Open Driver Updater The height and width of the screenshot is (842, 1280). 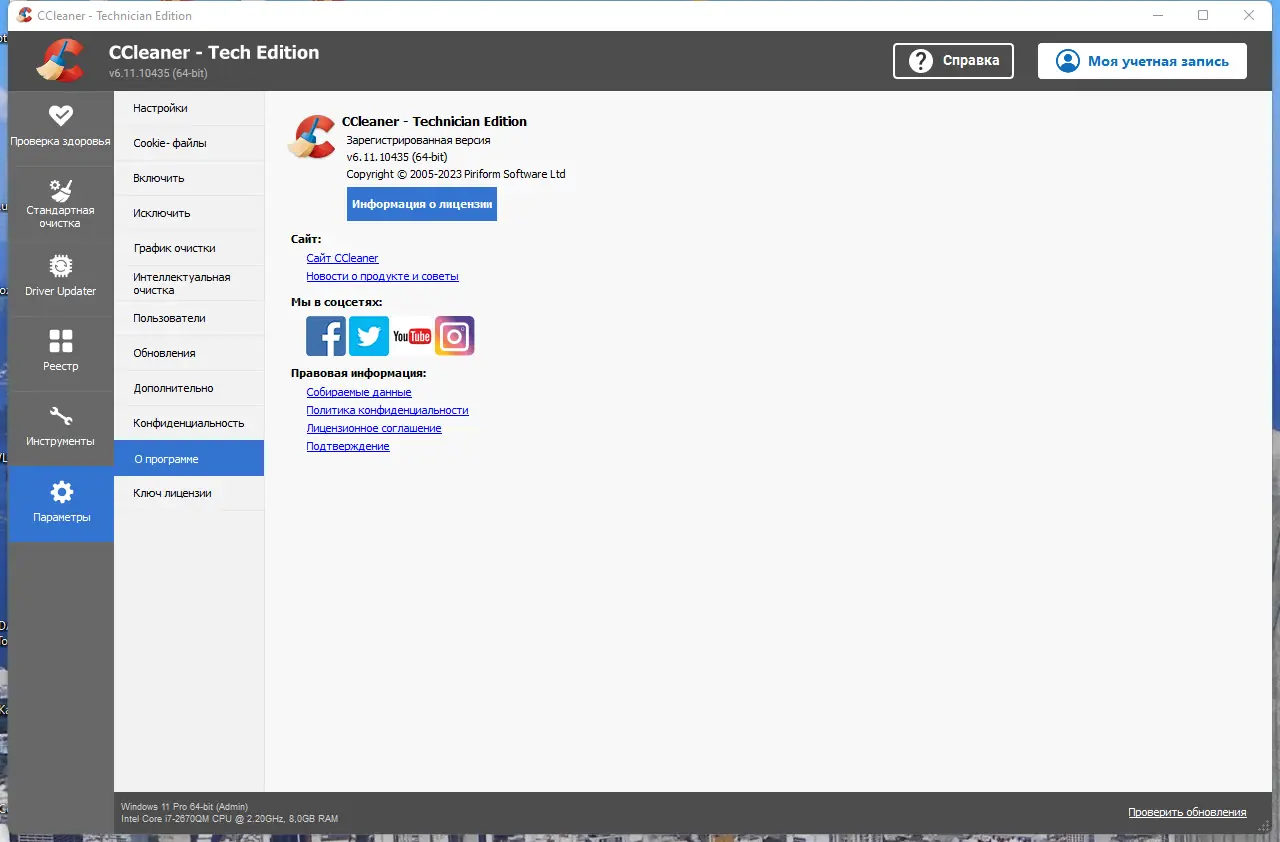[x=61, y=277]
